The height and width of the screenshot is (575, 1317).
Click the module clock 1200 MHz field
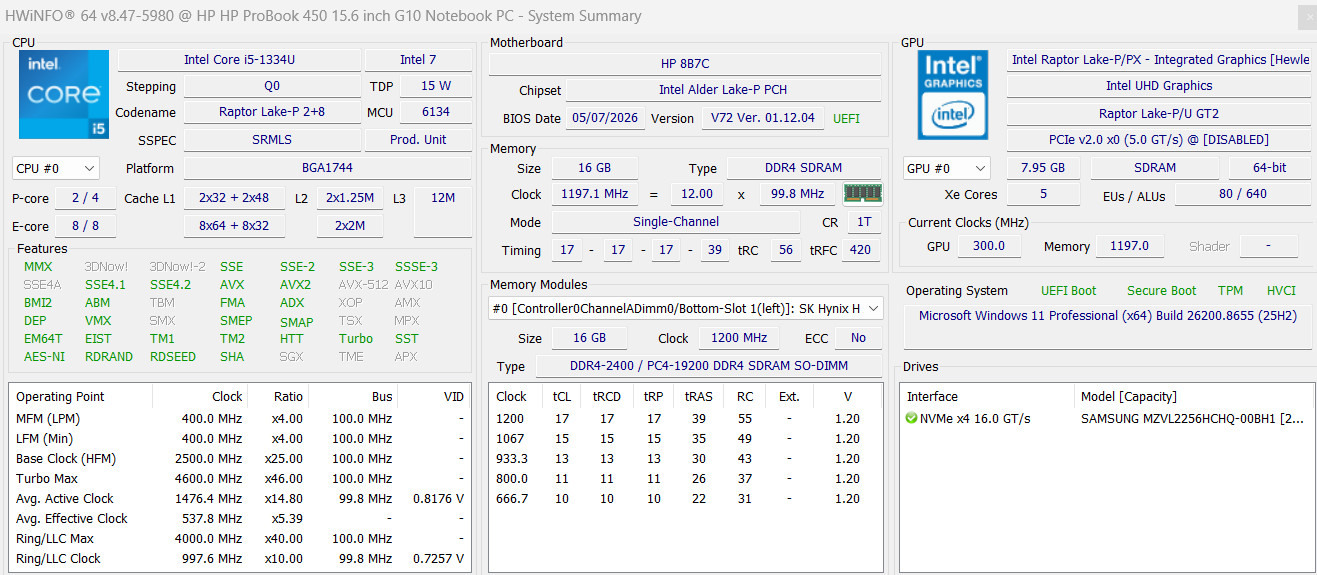[738, 338]
